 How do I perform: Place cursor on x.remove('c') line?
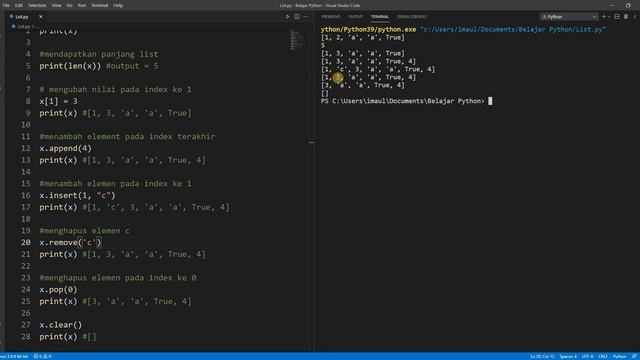tap(70, 242)
